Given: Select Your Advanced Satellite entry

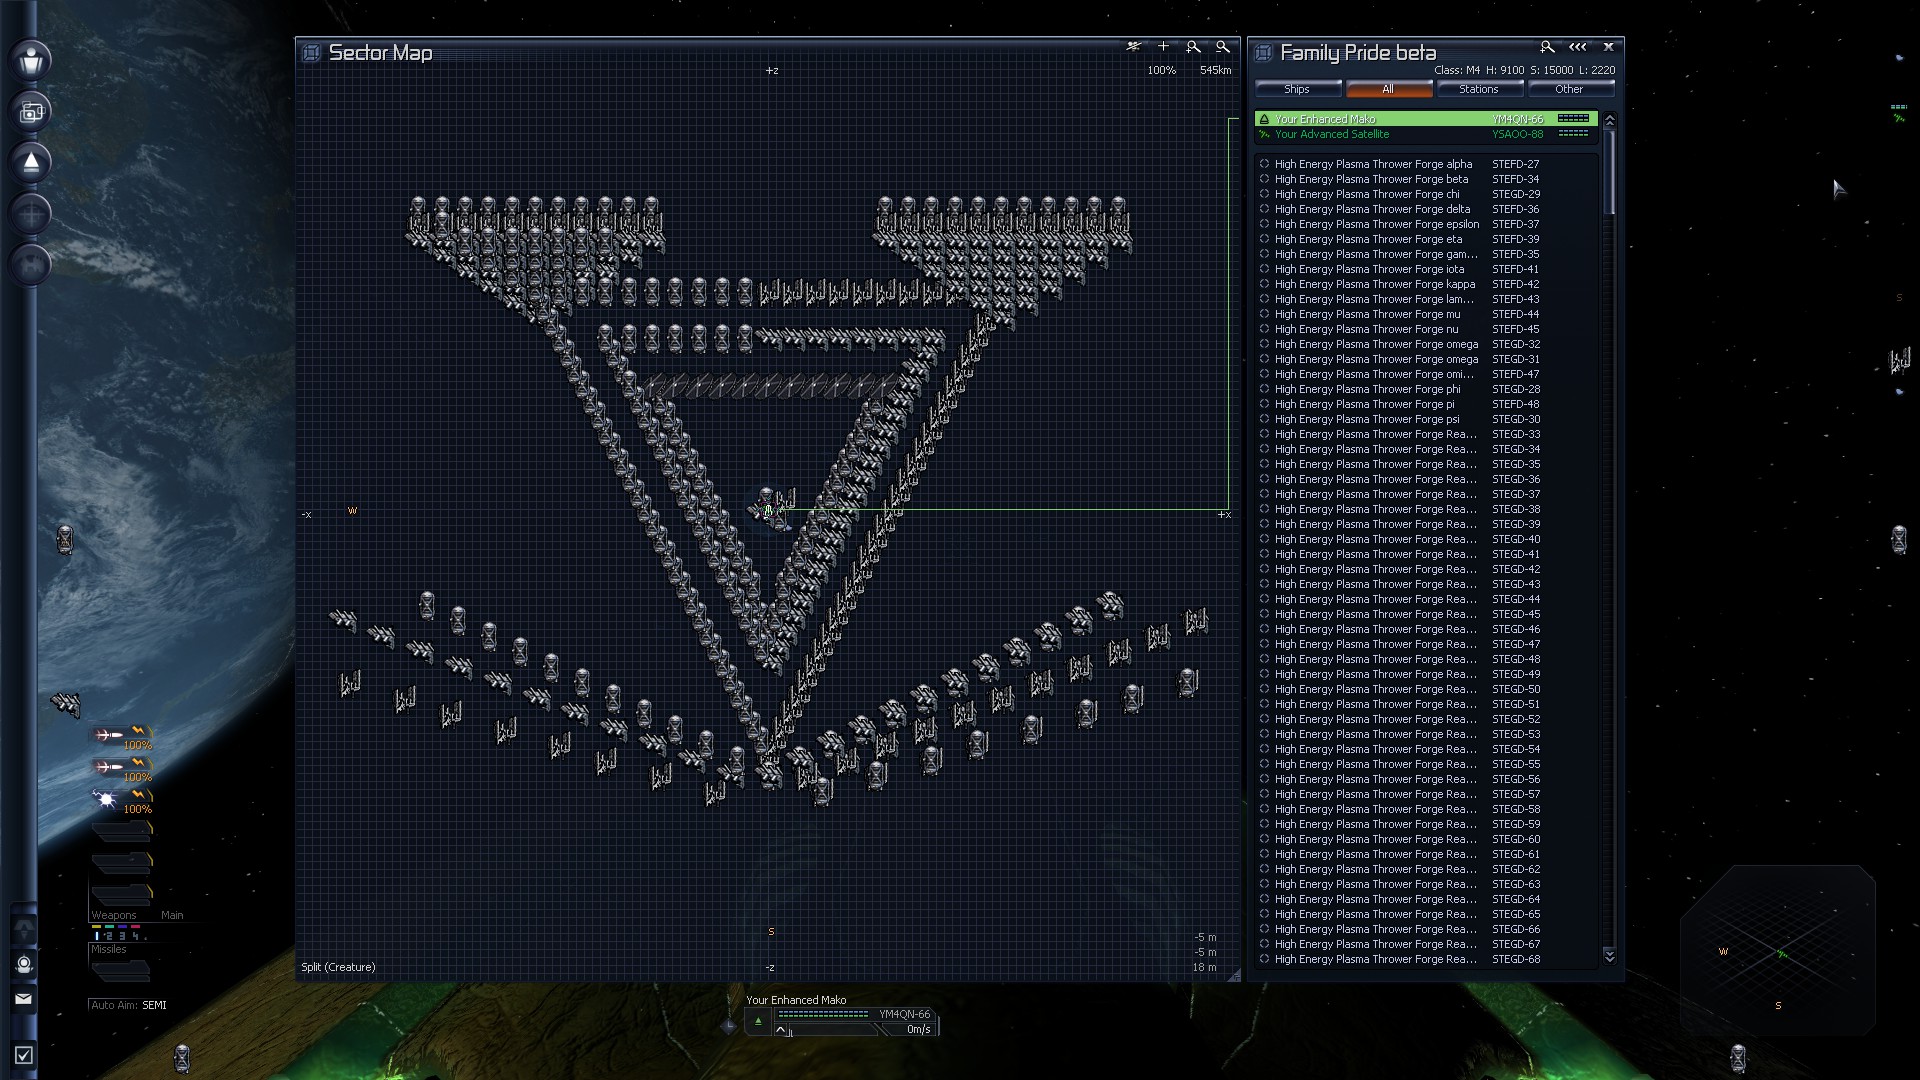Looking at the screenshot, I should pyautogui.click(x=1331, y=134).
